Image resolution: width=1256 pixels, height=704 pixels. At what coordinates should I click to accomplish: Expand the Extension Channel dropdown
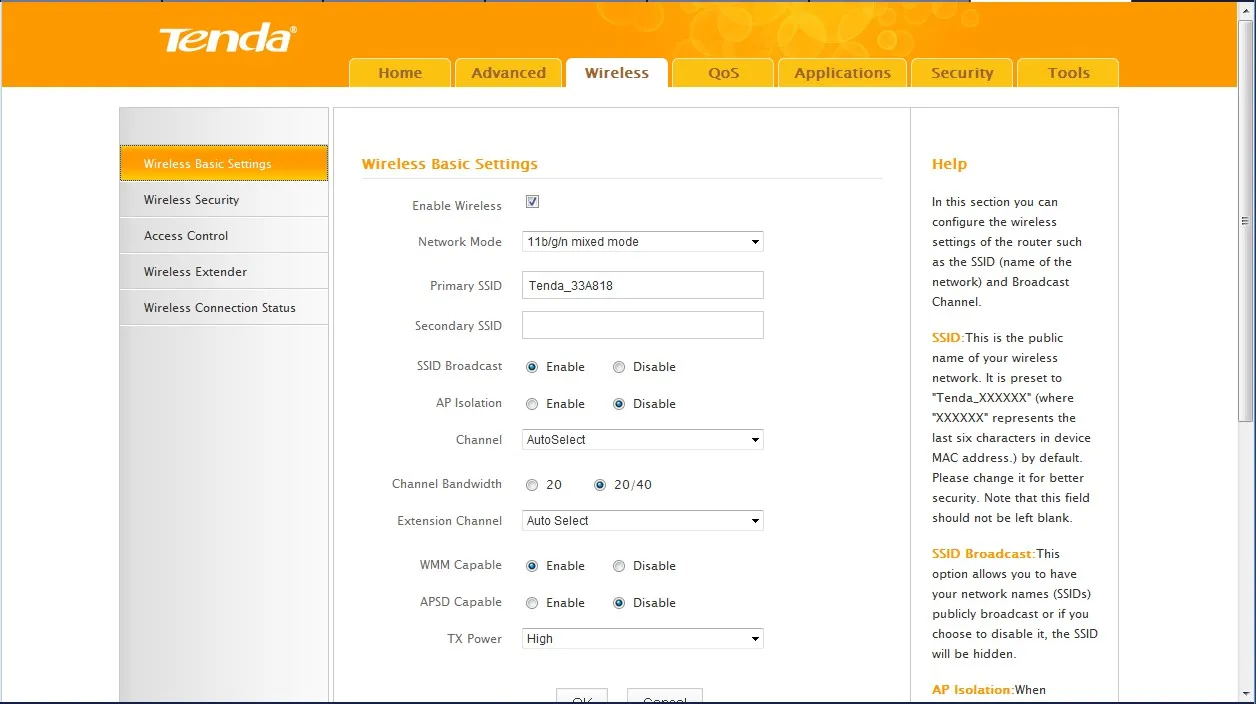643,520
